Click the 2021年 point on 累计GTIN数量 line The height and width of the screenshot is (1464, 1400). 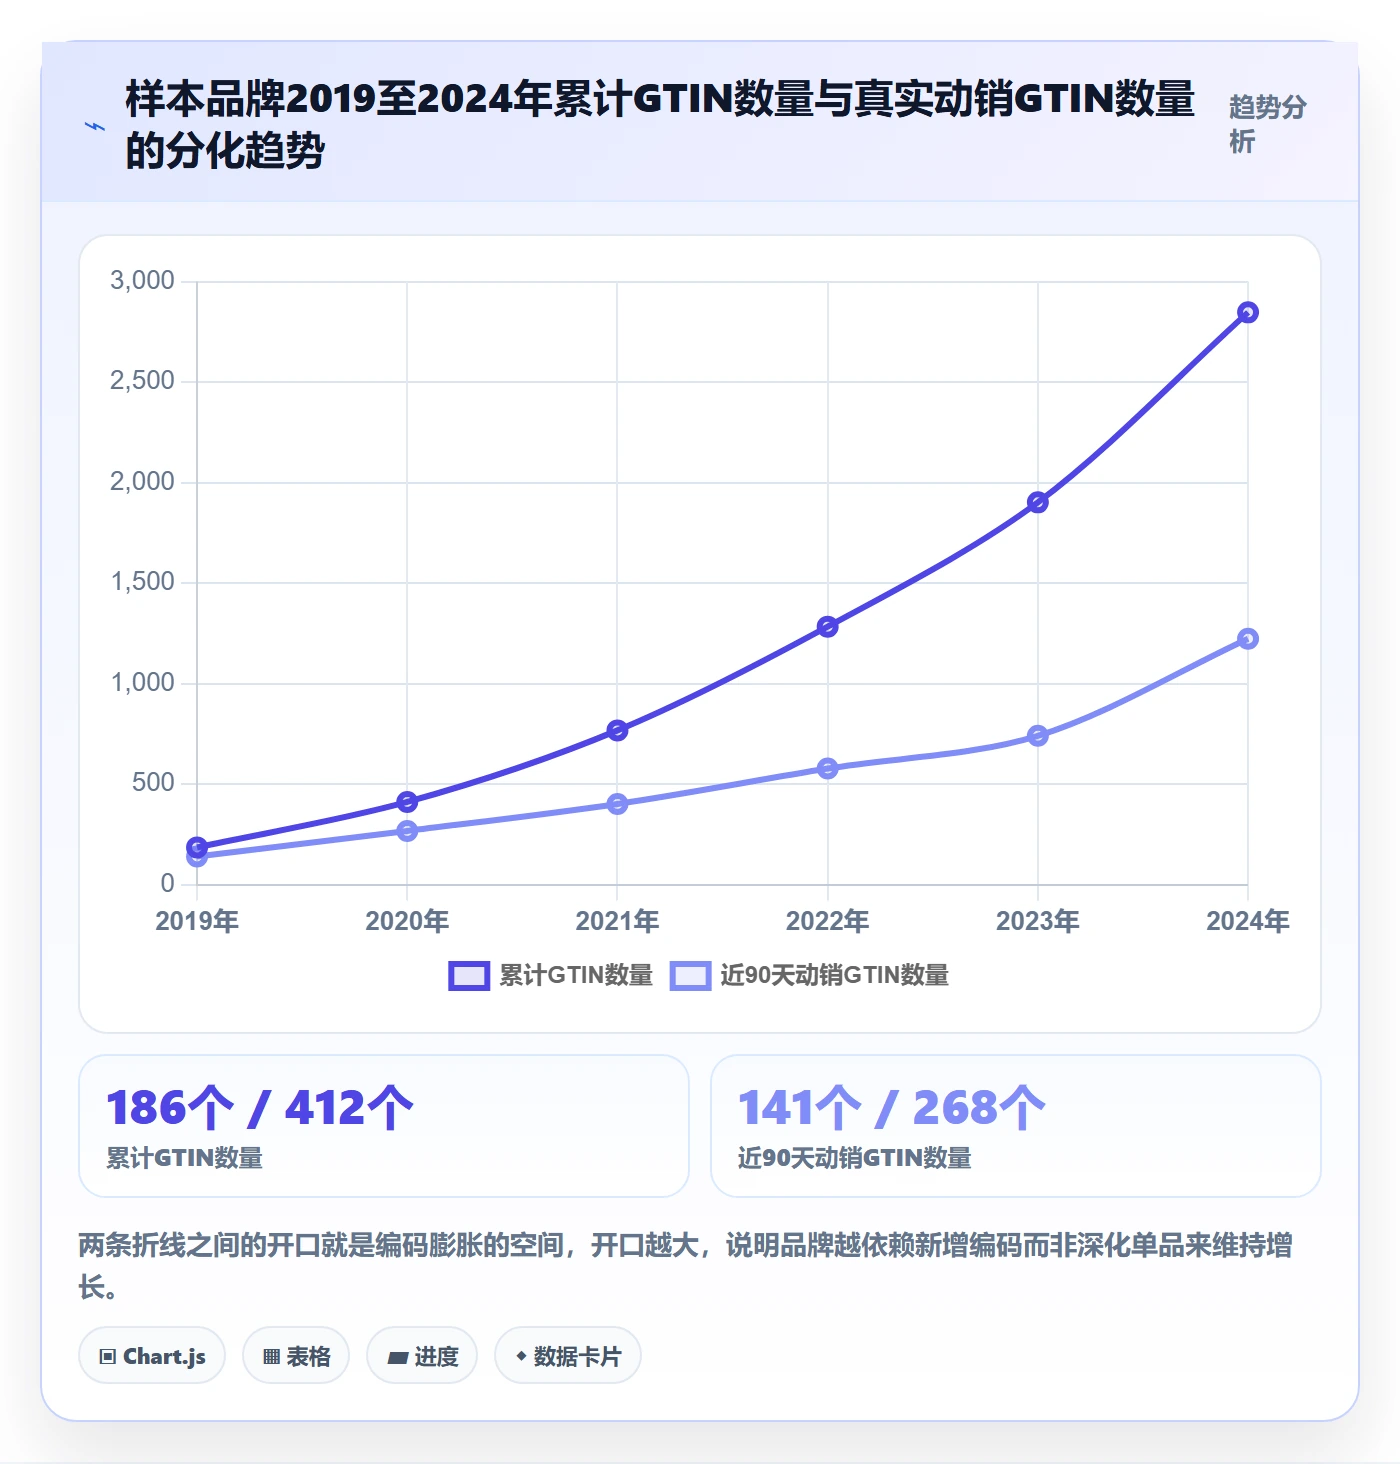pos(617,731)
